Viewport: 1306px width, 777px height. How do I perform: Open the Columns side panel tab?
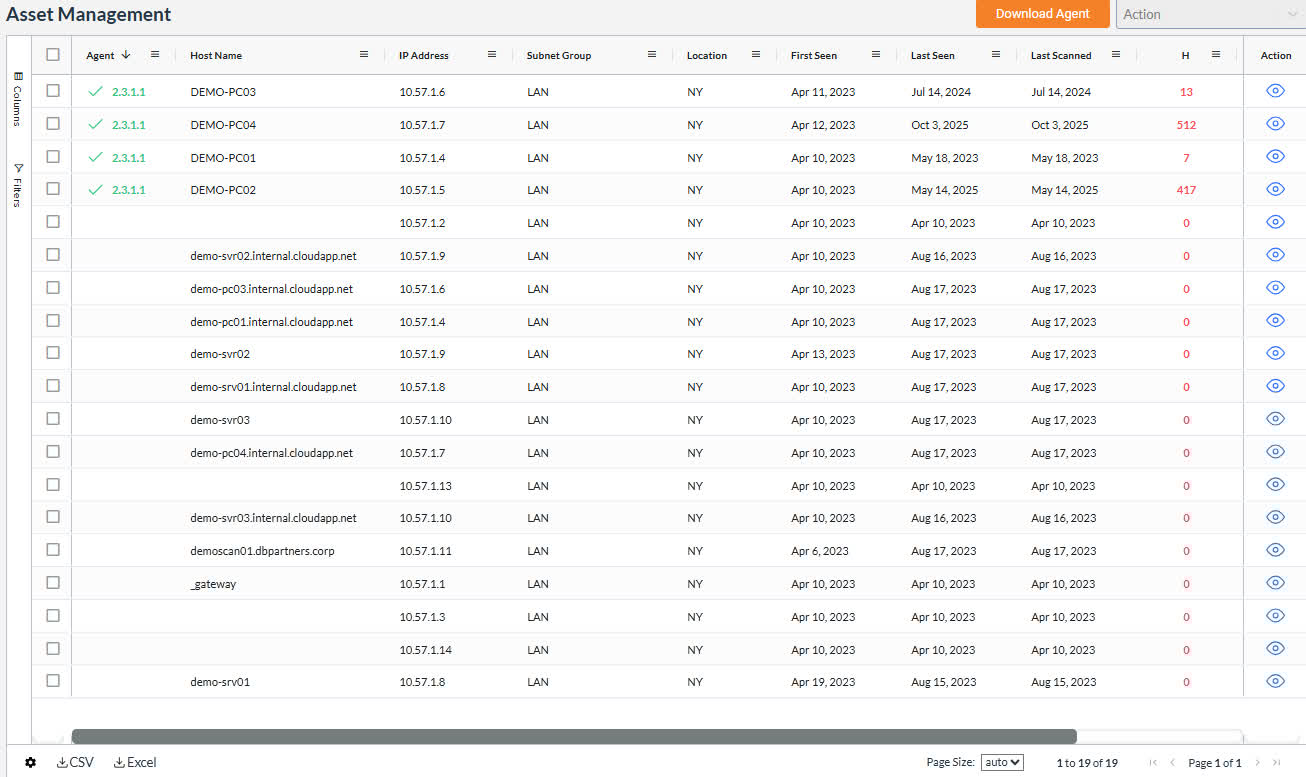(17, 98)
